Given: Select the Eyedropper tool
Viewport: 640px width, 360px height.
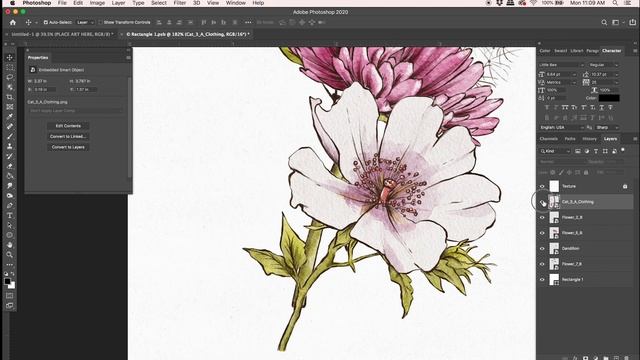Looking at the screenshot, I should pos(9,117).
